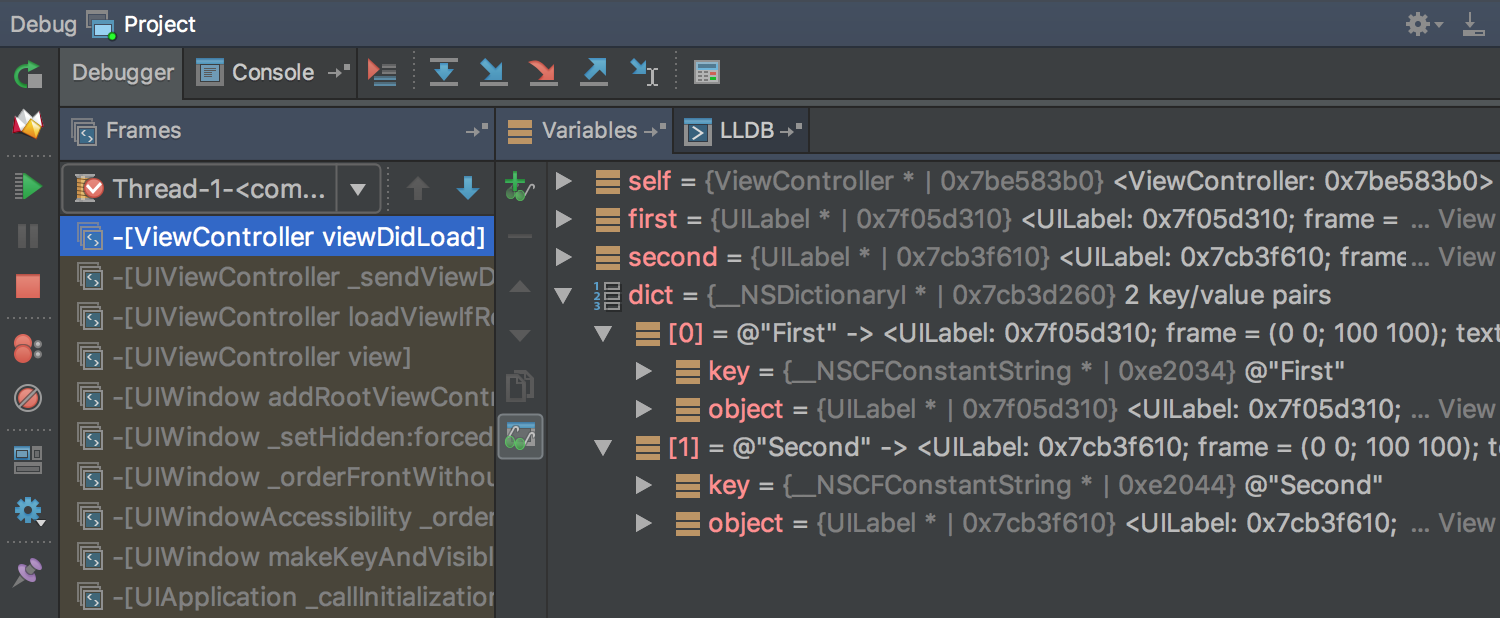Stop debugging with the red square

(28, 287)
